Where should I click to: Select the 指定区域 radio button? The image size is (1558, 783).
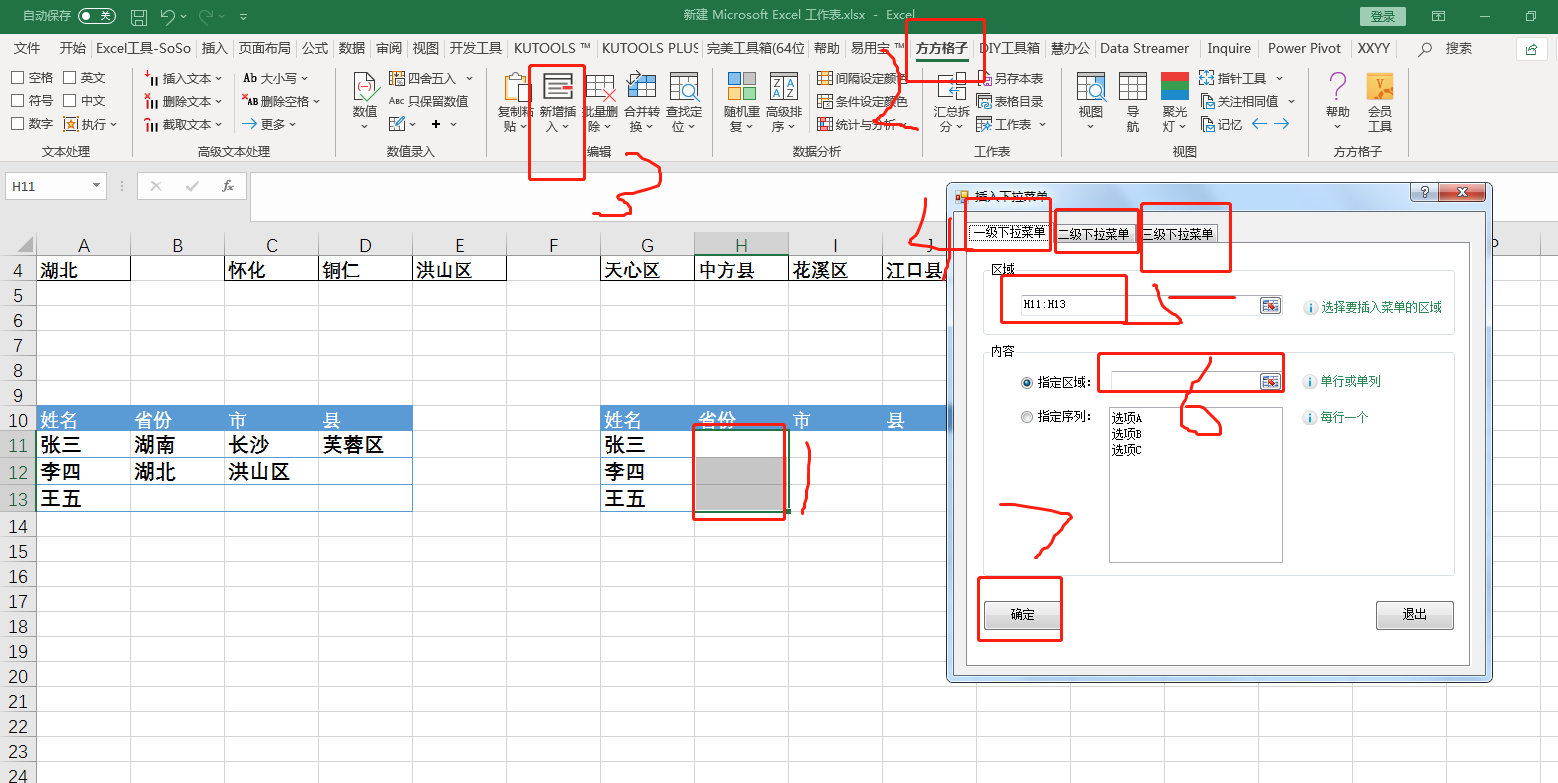[1026, 383]
